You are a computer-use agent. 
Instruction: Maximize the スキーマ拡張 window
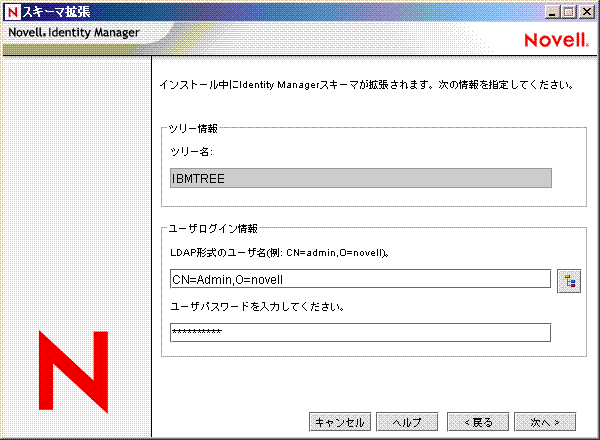(x=570, y=11)
